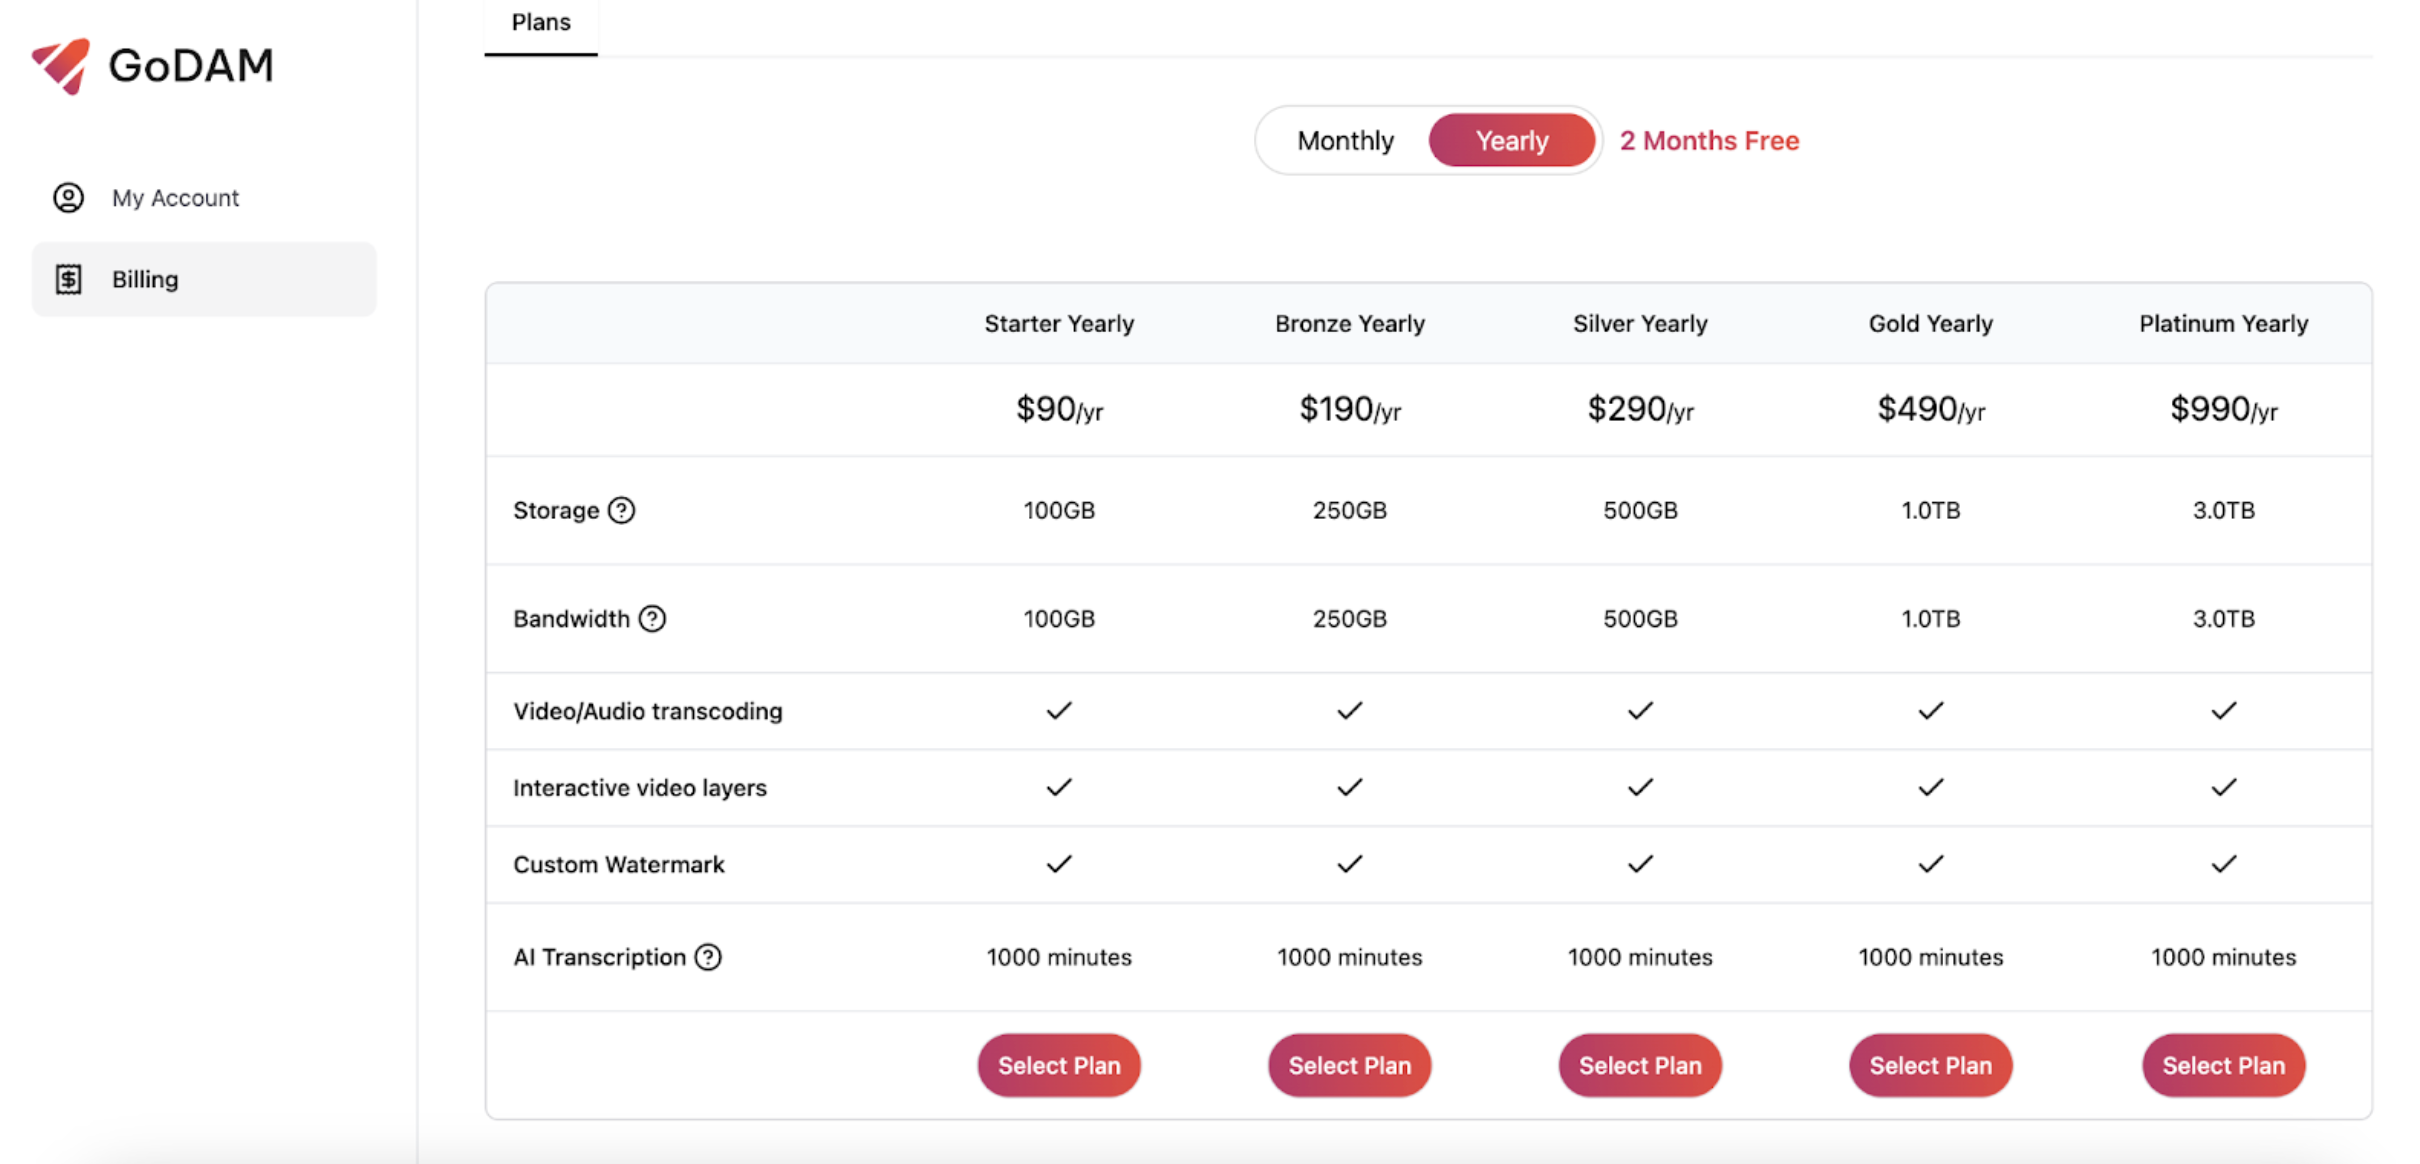
Task: Select Plan for Platinum Yearly
Action: pos(2223,1065)
